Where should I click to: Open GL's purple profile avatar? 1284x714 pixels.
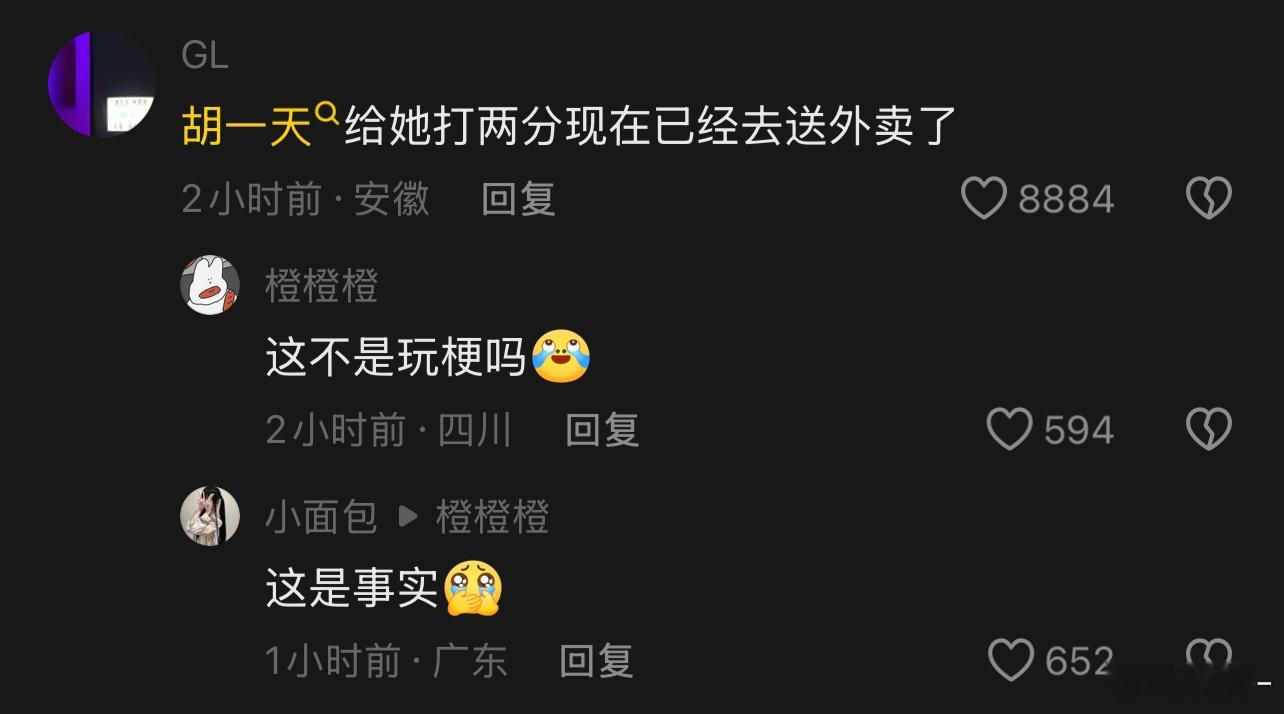102,84
